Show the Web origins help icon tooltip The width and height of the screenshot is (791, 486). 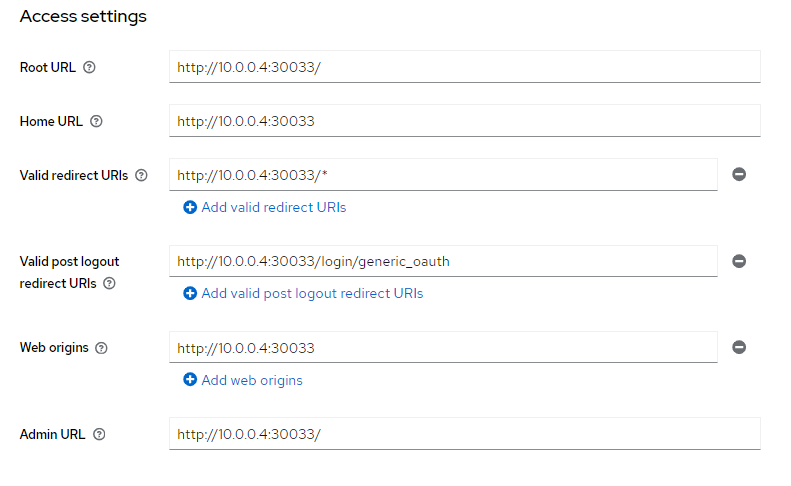[x=101, y=348]
